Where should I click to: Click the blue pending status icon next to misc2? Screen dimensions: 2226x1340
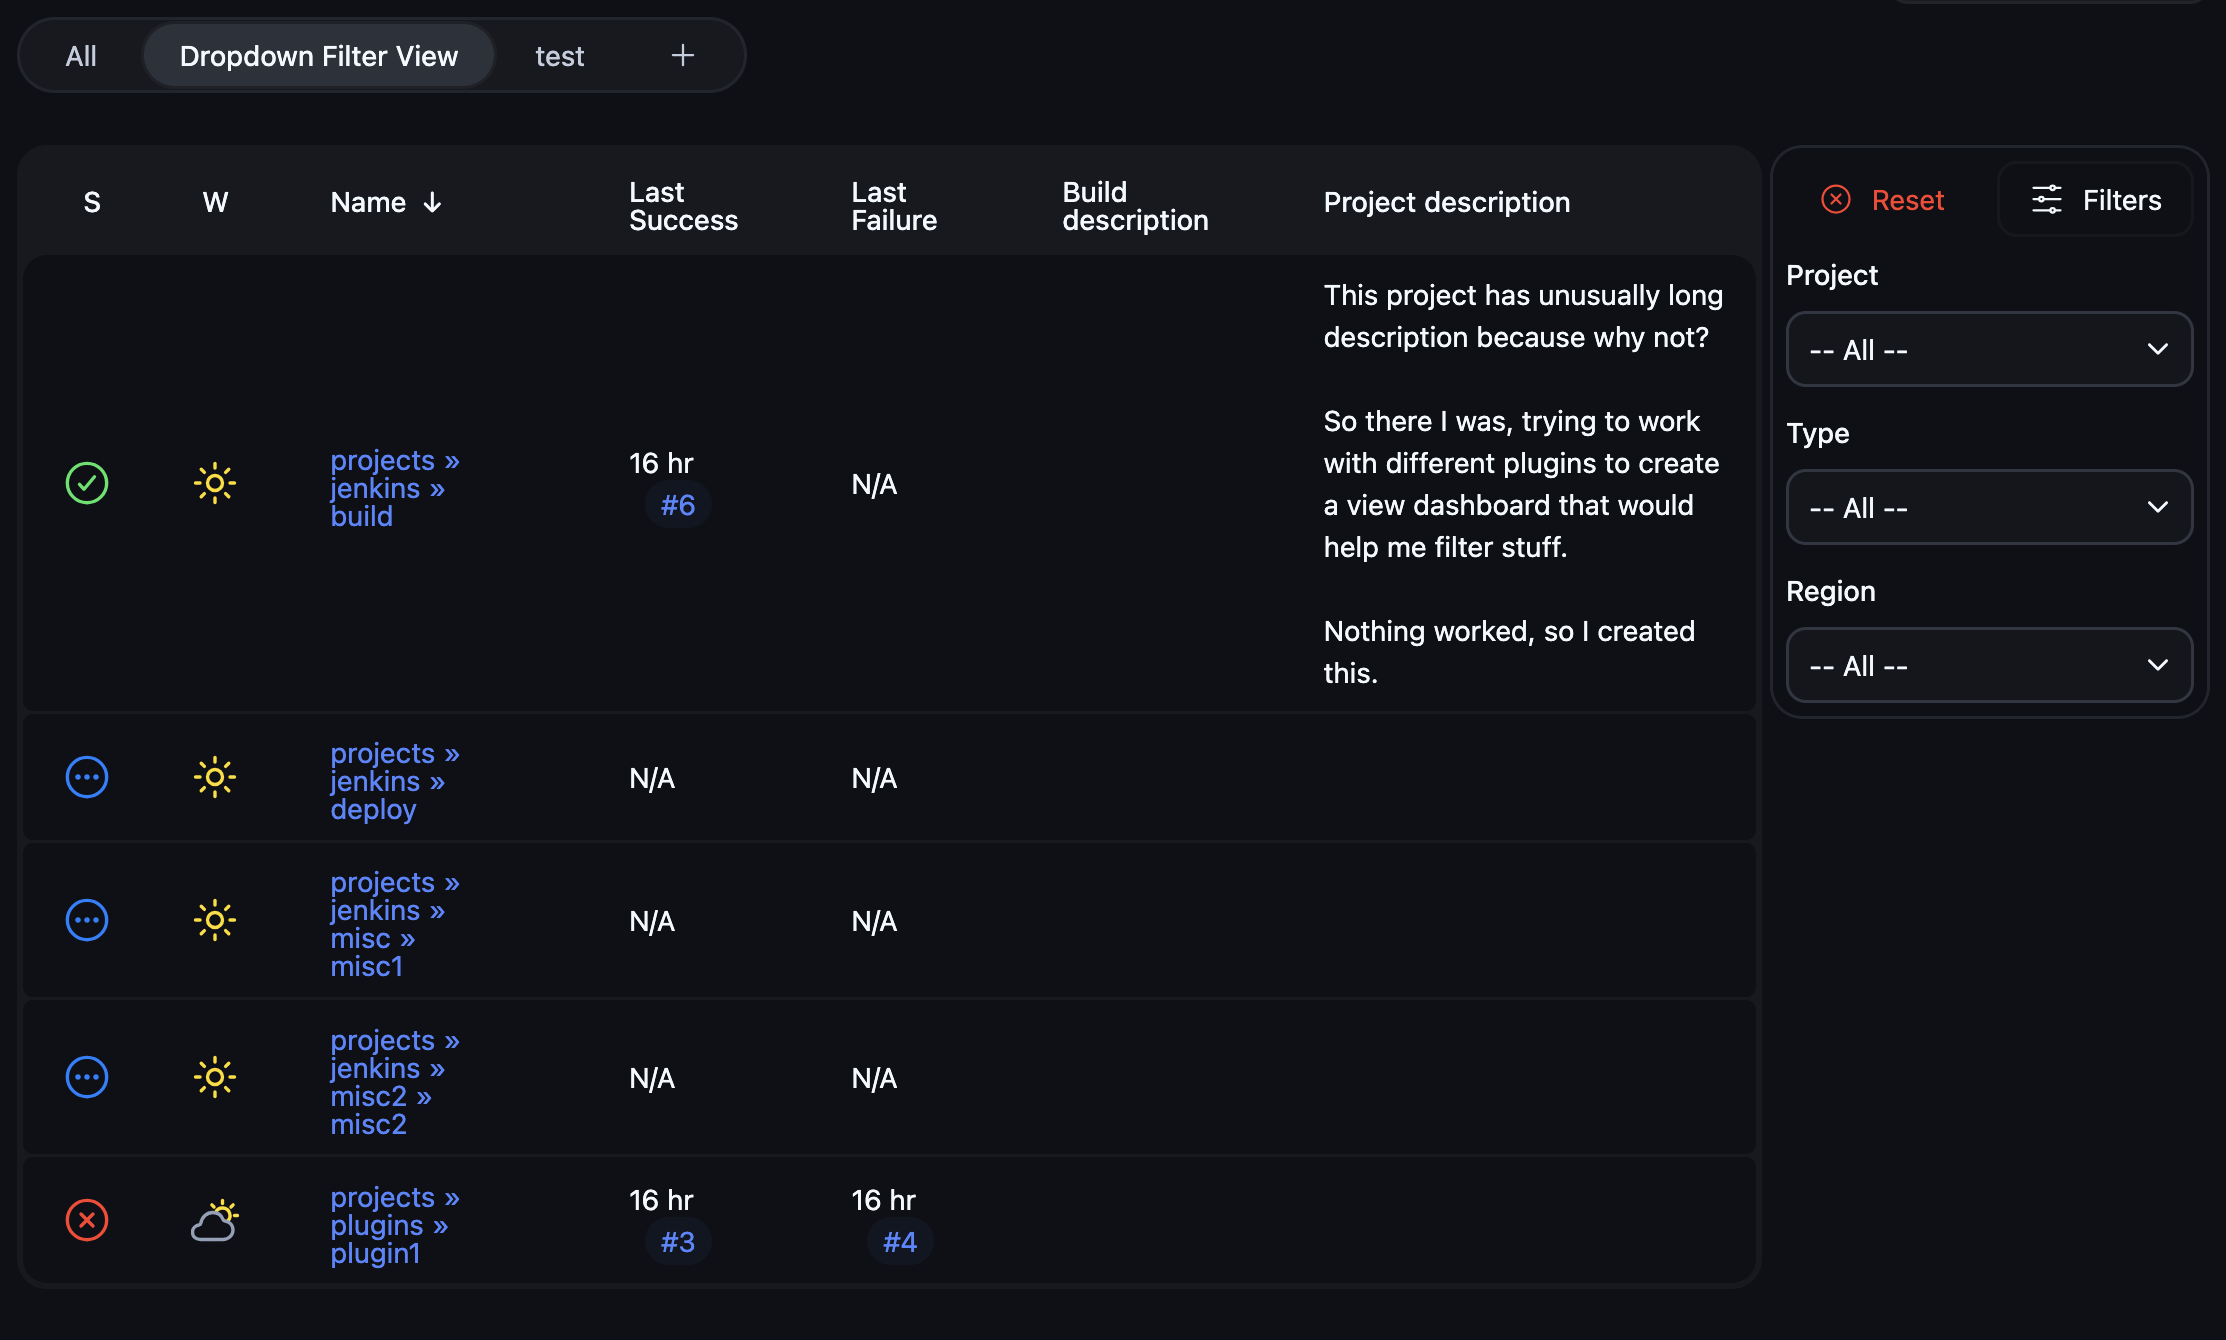(87, 1077)
